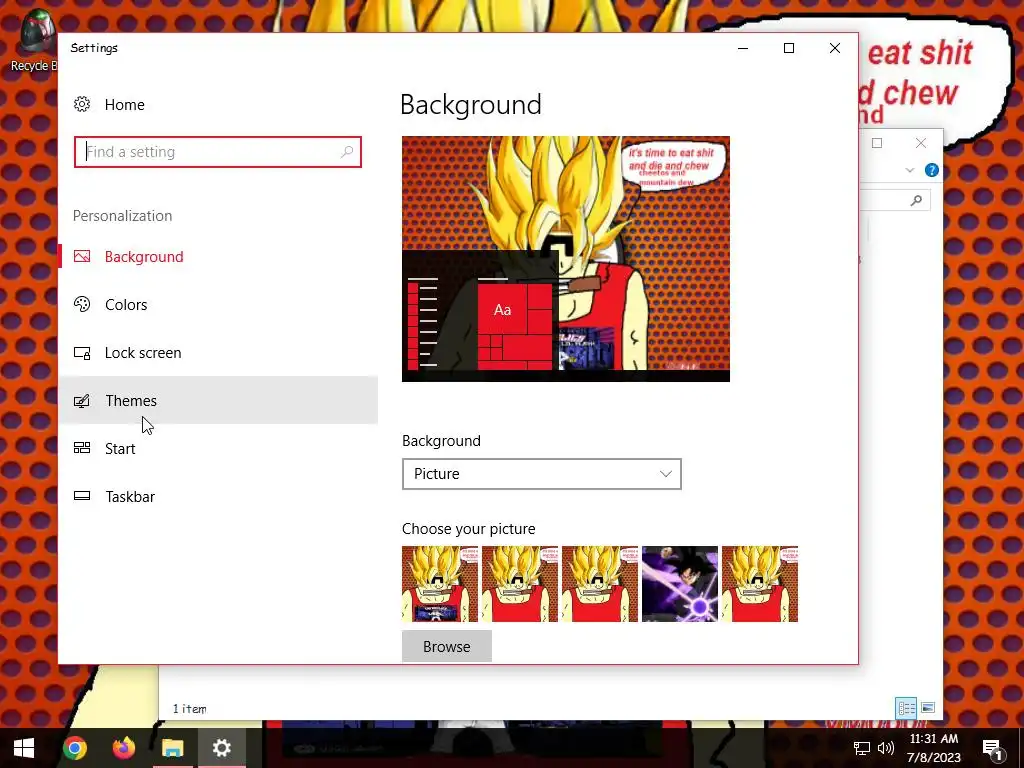Open the Windows Start menu
Image resolution: width=1024 pixels, height=768 pixels.
(24, 748)
